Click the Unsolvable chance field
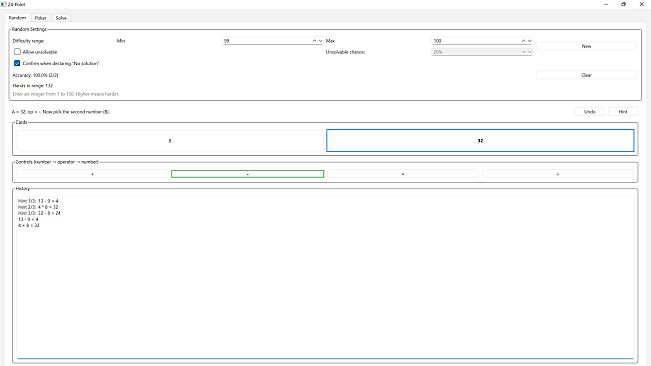 [x=477, y=52]
